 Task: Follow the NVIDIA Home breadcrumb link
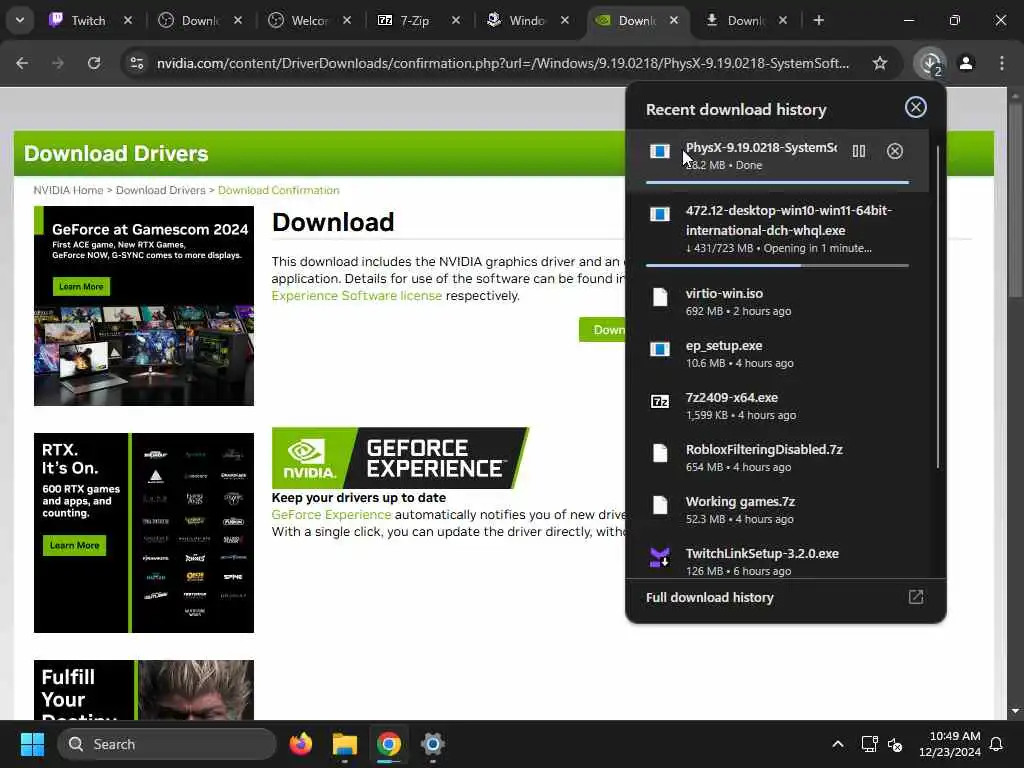coord(68,190)
